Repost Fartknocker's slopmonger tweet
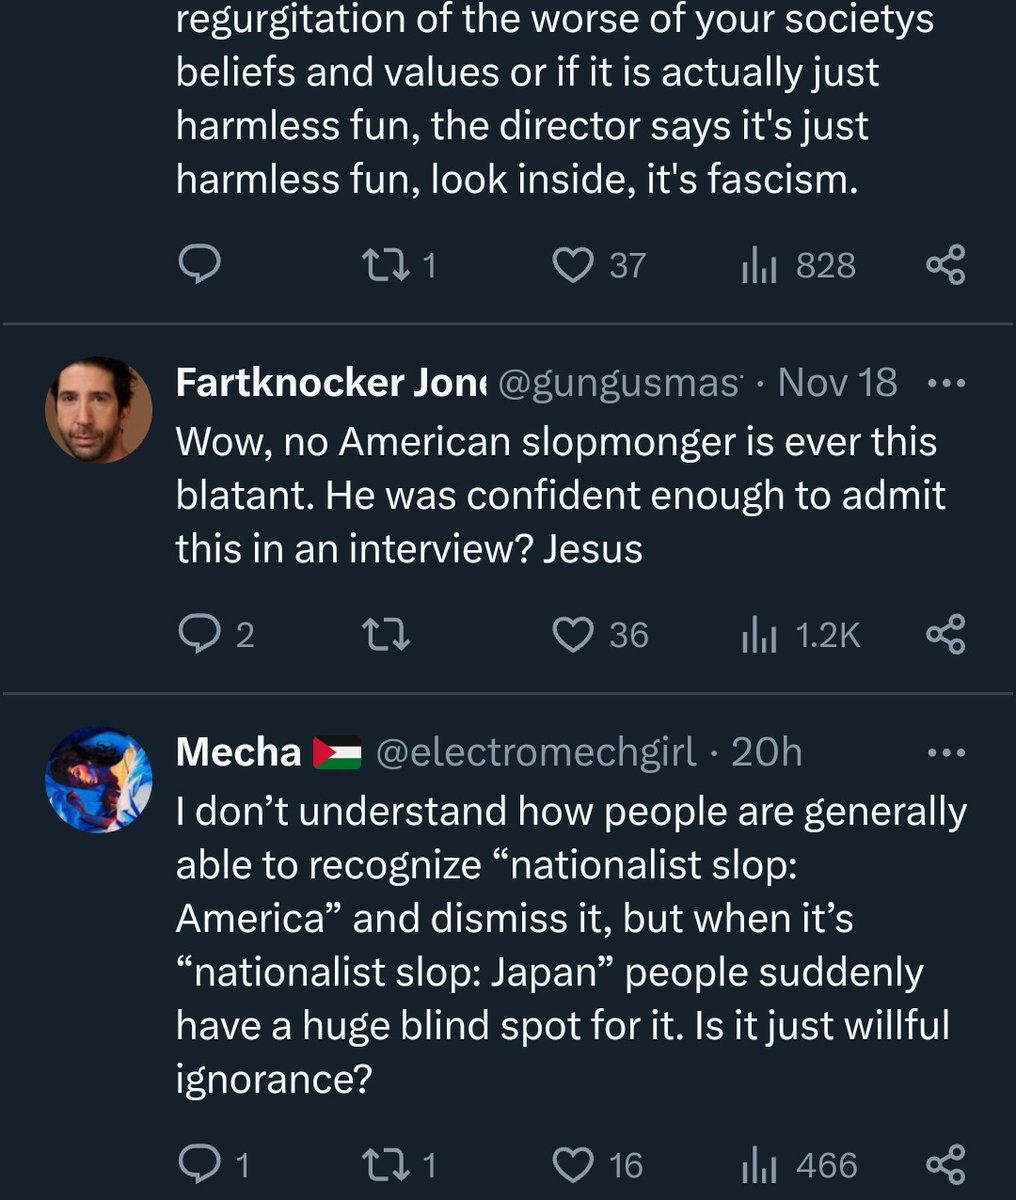 [385, 635]
